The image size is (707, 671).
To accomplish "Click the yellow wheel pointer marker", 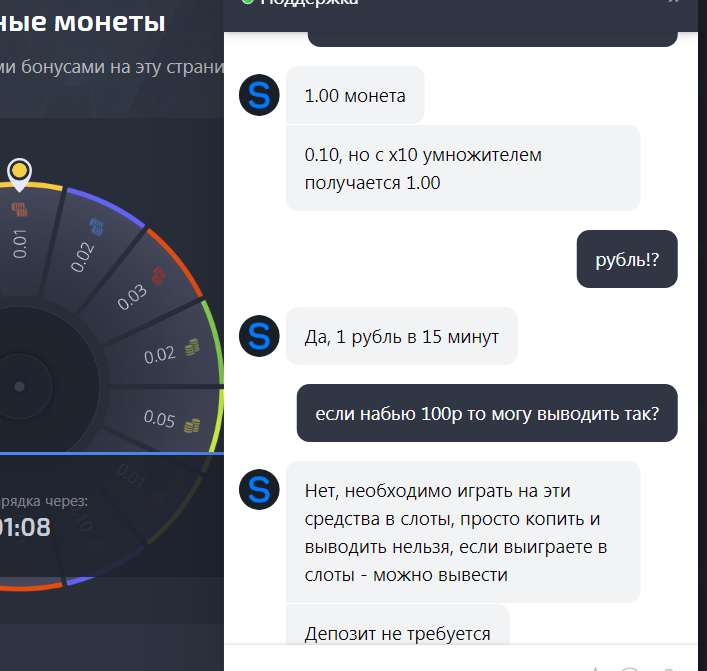I will (x=19, y=175).
